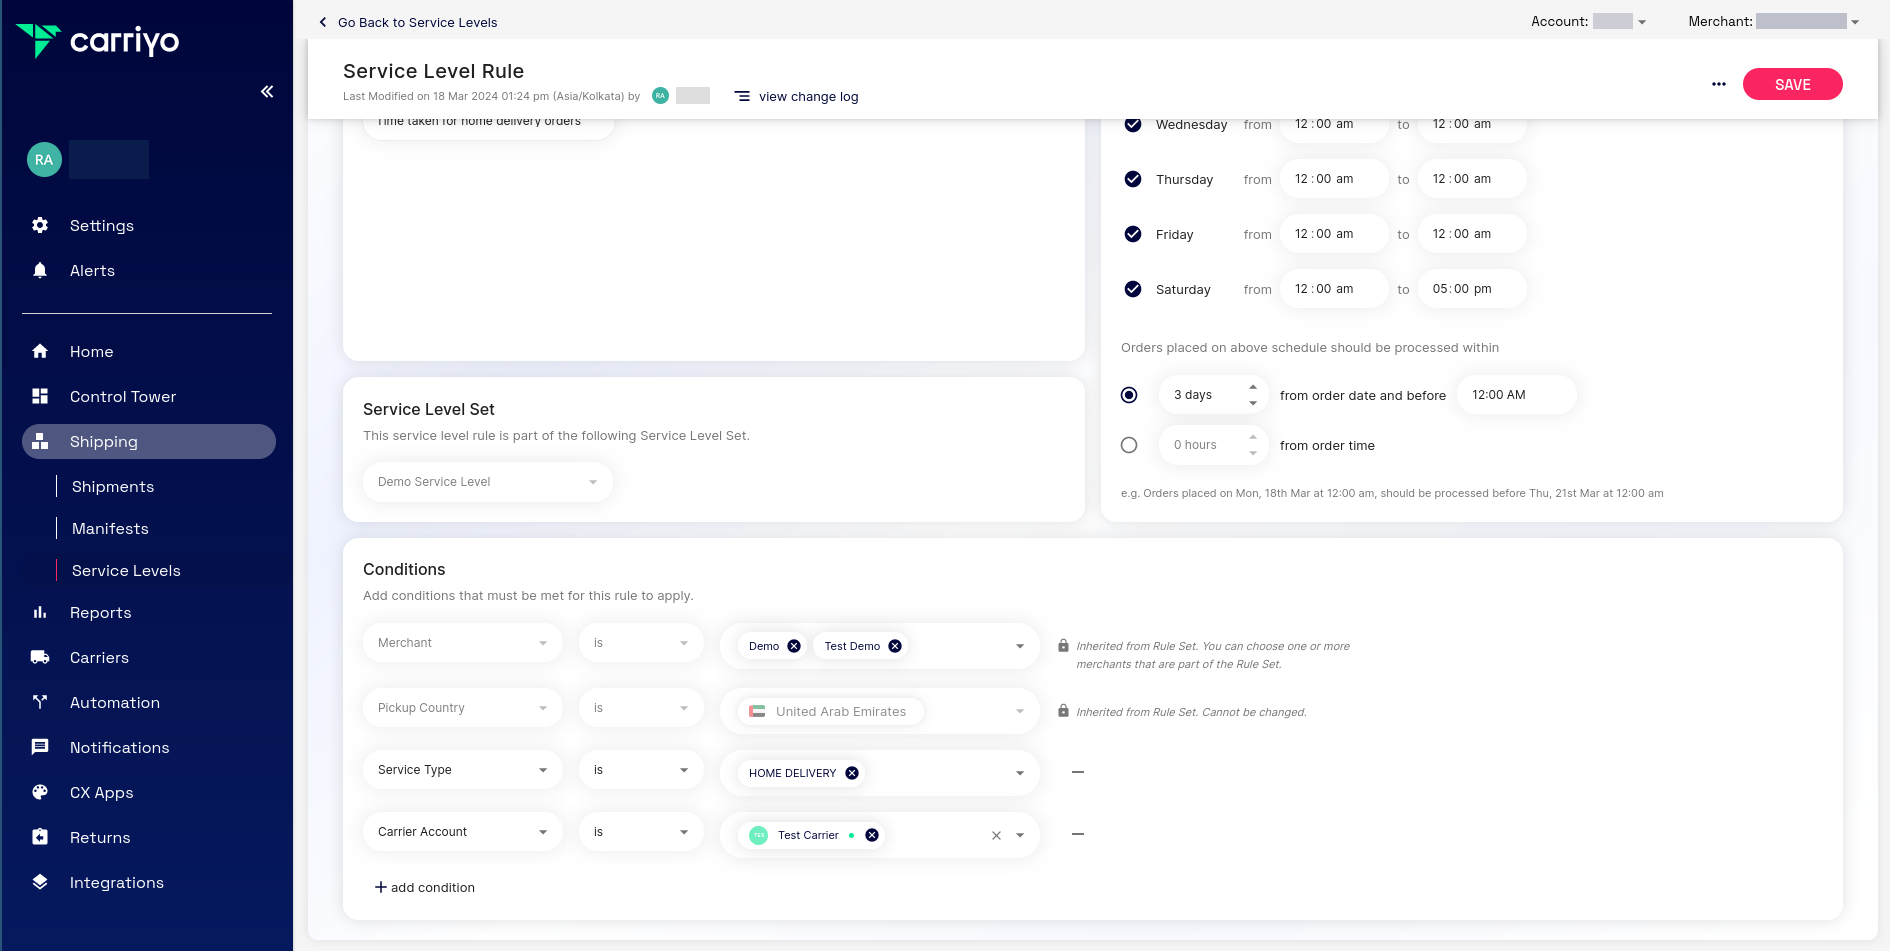Click the Settings gear icon
The height and width of the screenshot is (951, 1890).
40,225
